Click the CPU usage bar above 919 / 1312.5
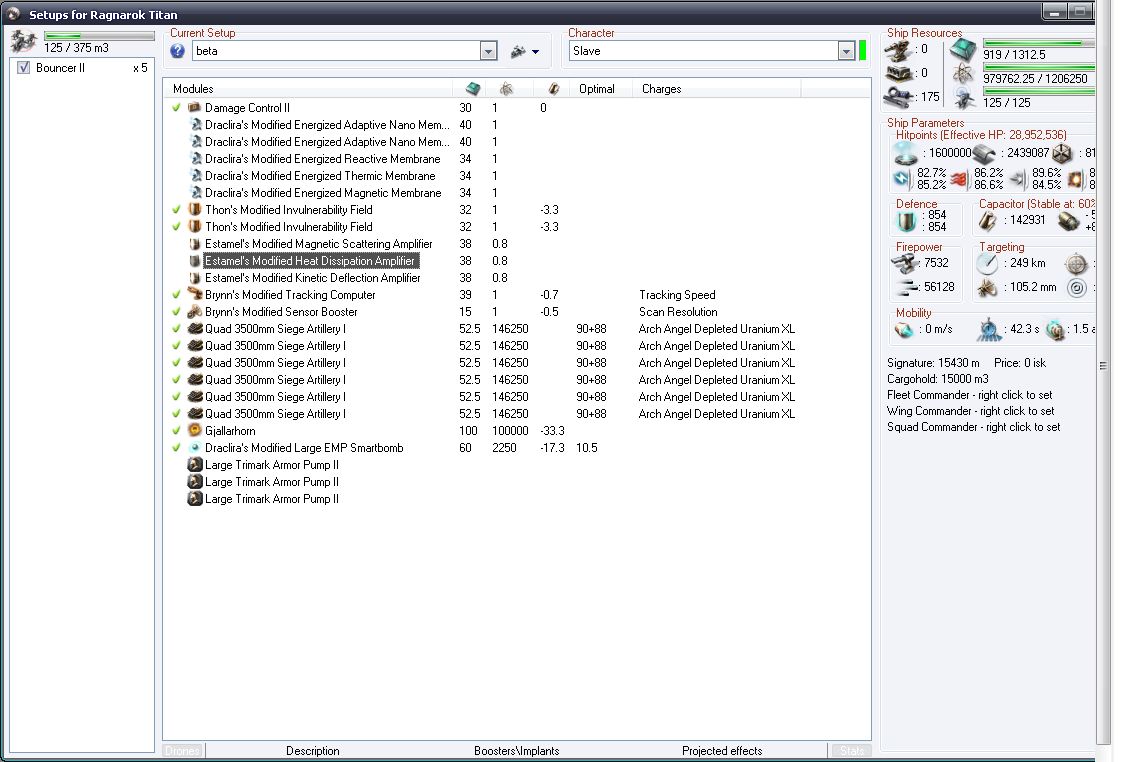 click(1039, 43)
